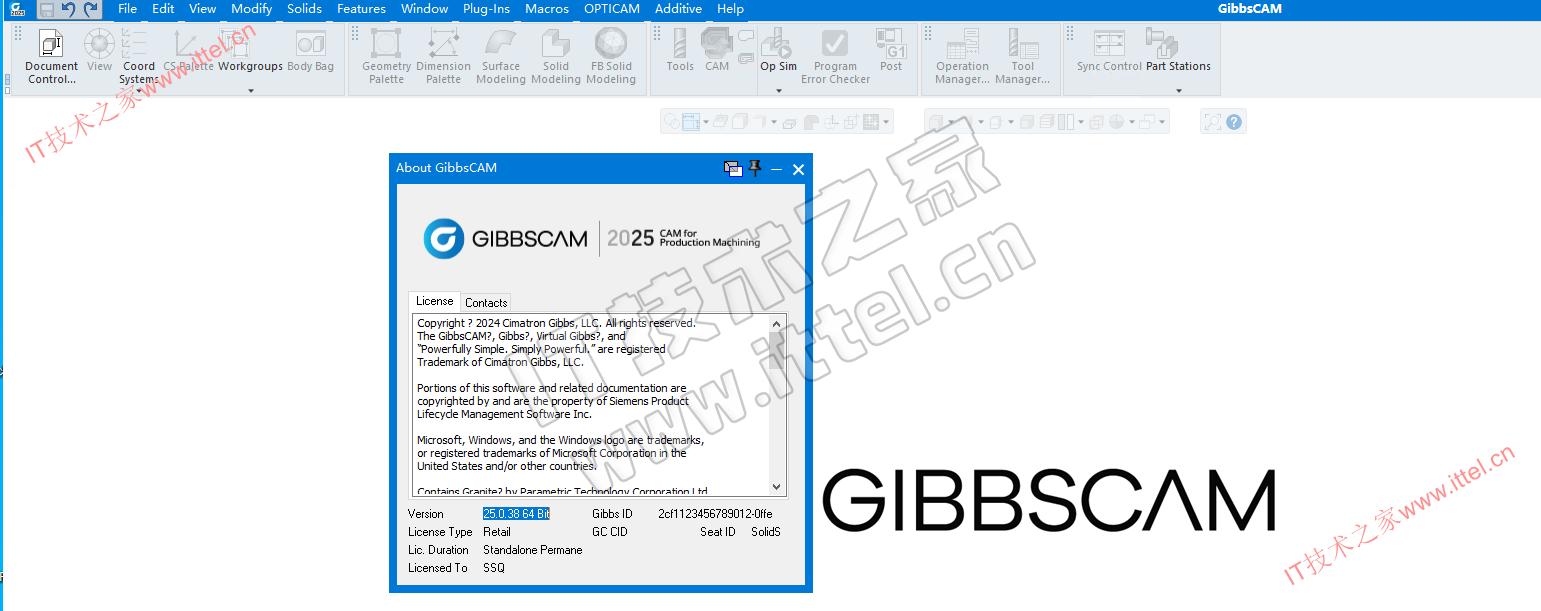Close the About GibbsCAM dialog
The height and width of the screenshot is (611, 1541).
coord(798,169)
